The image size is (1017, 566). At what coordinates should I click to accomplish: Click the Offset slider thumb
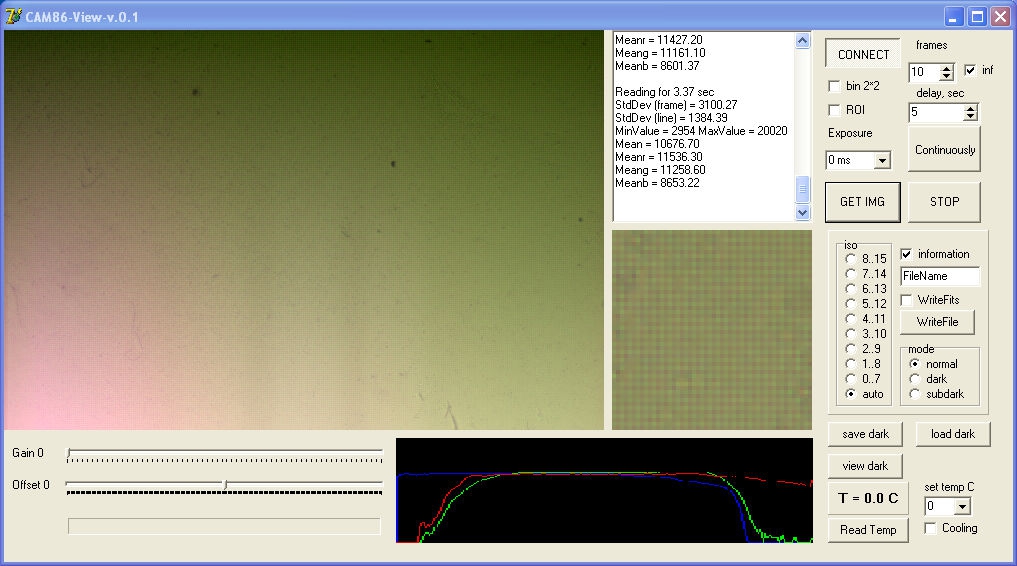tap(225, 485)
